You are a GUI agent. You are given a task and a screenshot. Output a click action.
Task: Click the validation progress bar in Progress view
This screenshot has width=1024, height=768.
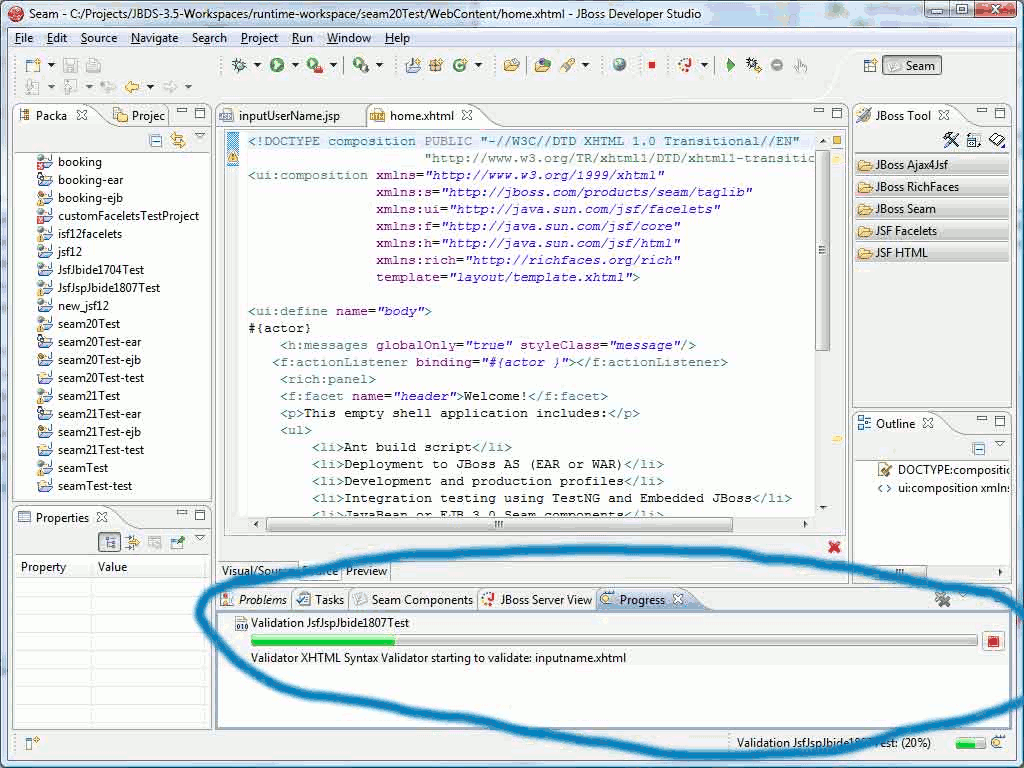(x=614, y=641)
